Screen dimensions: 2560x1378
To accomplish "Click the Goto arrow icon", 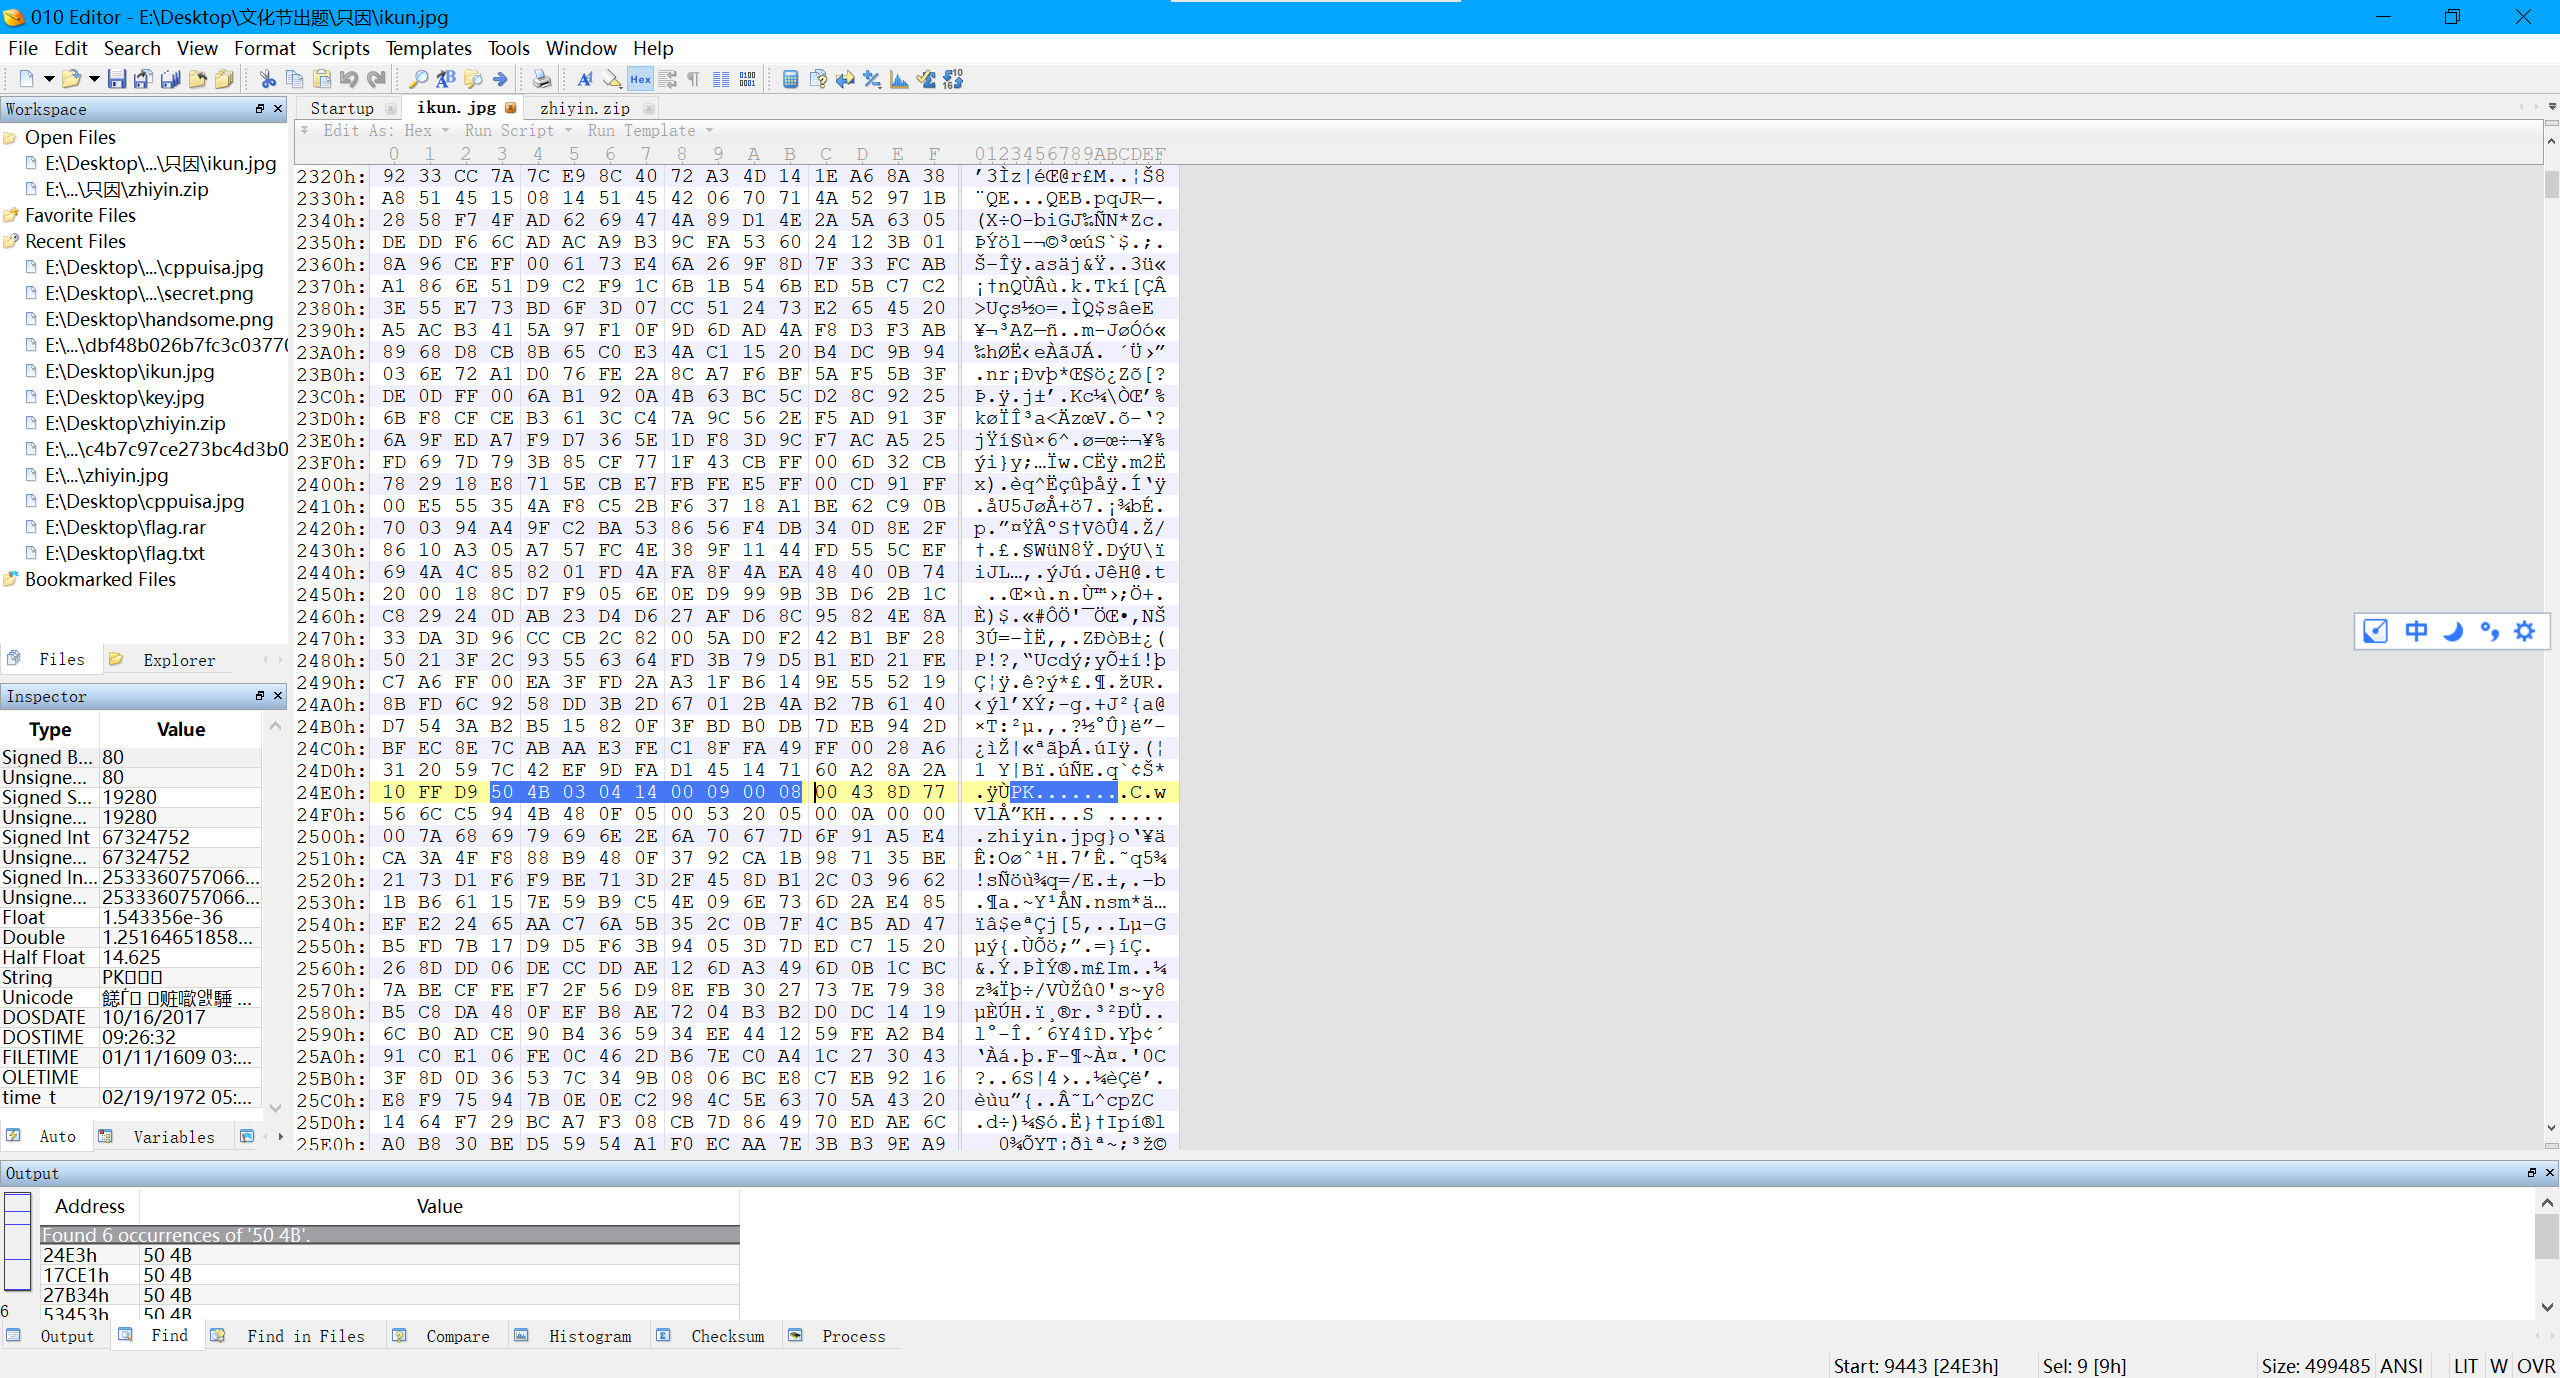I will [x=500, y=79].
